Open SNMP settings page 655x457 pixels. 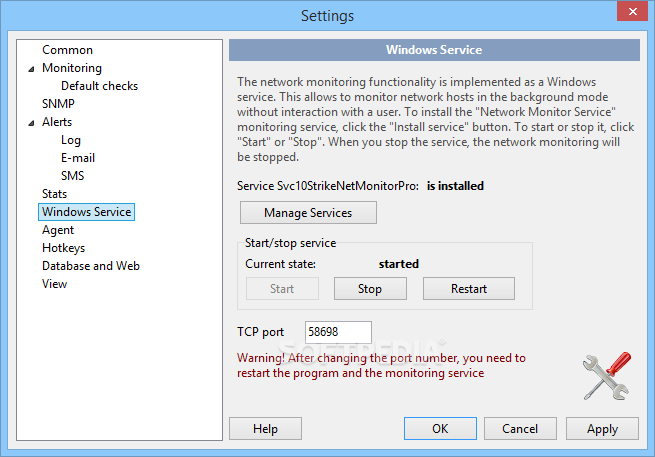pos(58,104)
